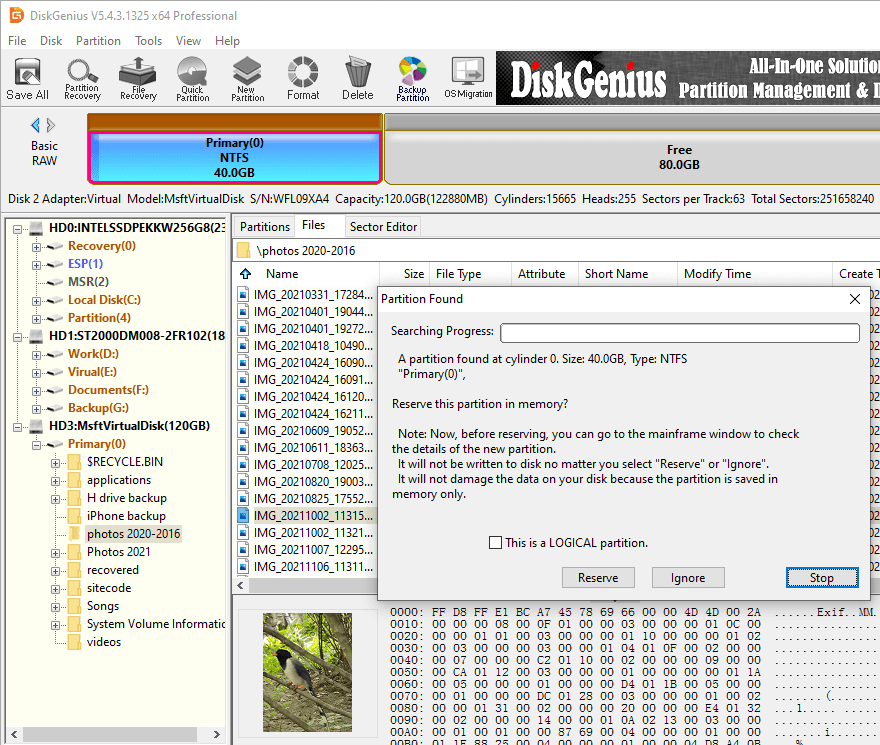Expand the Work(D:) partition node
The height and width of the screenshot is (745, 880).
(37, 354)
